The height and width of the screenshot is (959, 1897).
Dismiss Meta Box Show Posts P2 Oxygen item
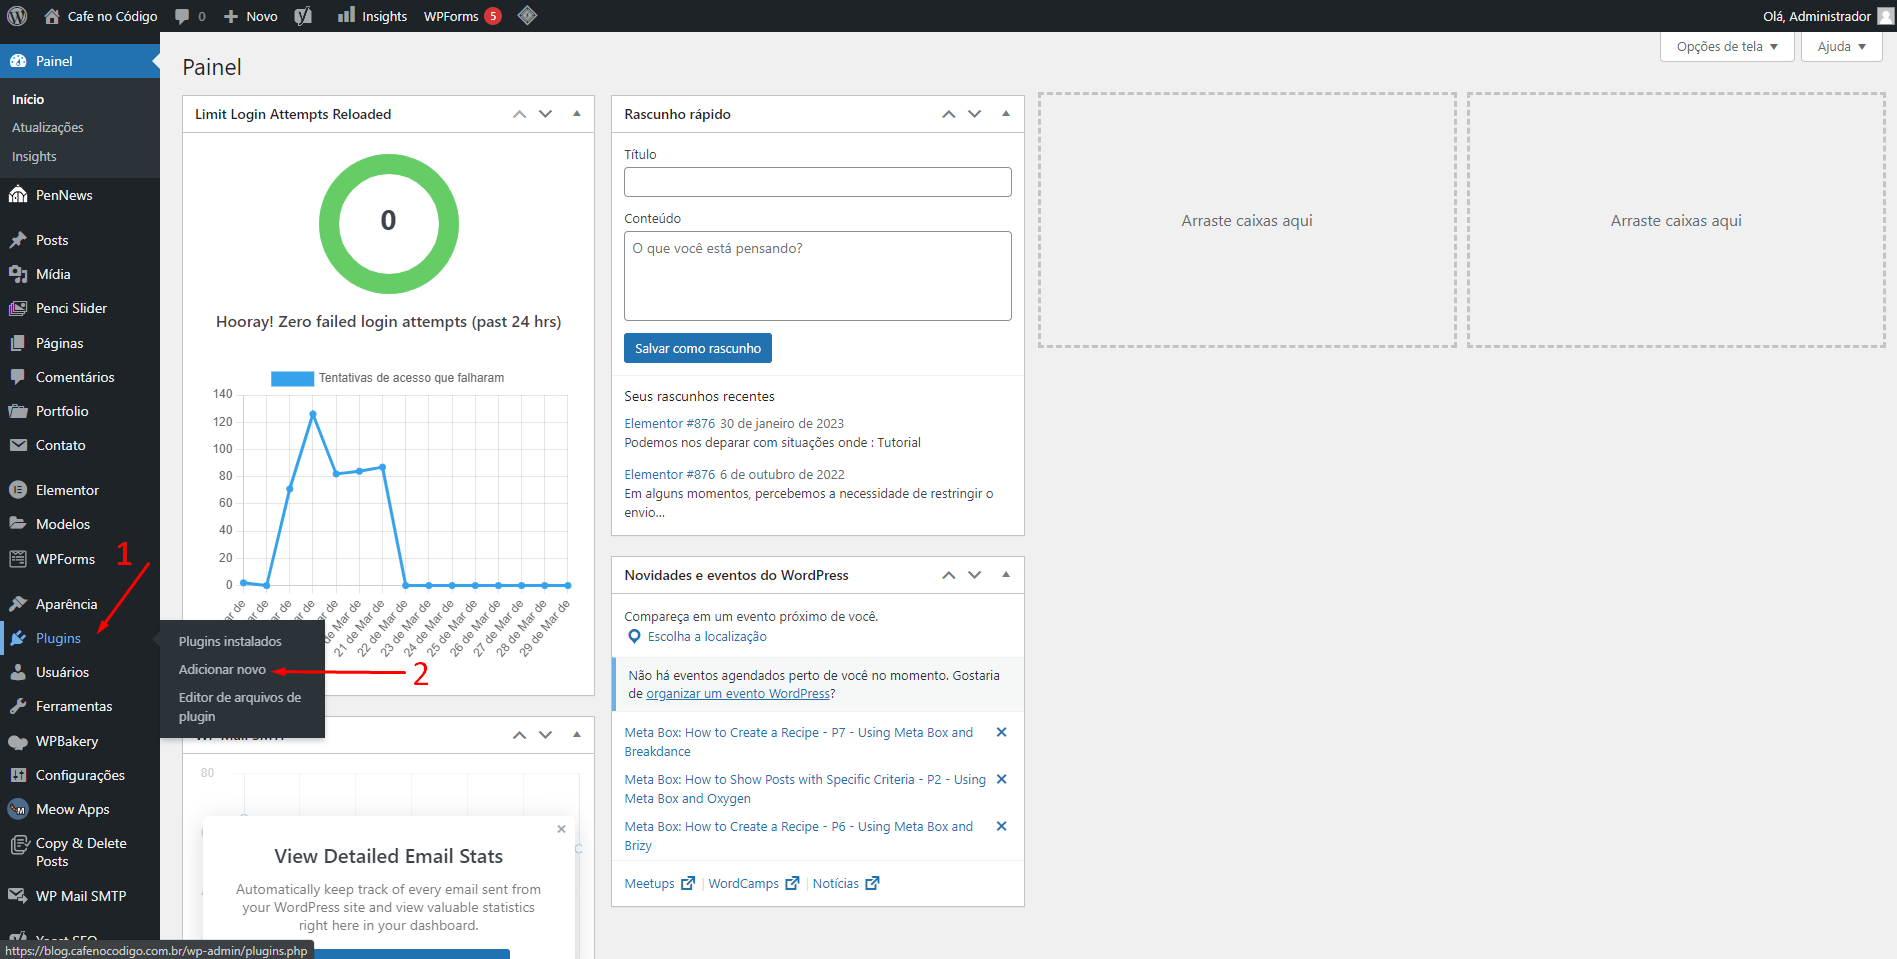1001,779
